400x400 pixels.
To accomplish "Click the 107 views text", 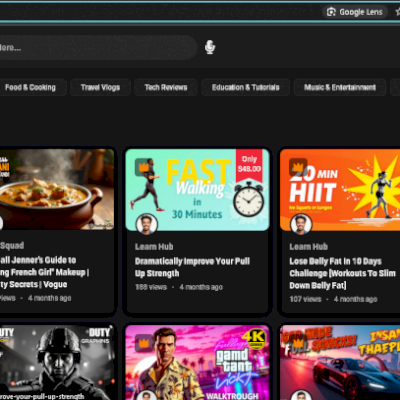I will coord(305,299).
